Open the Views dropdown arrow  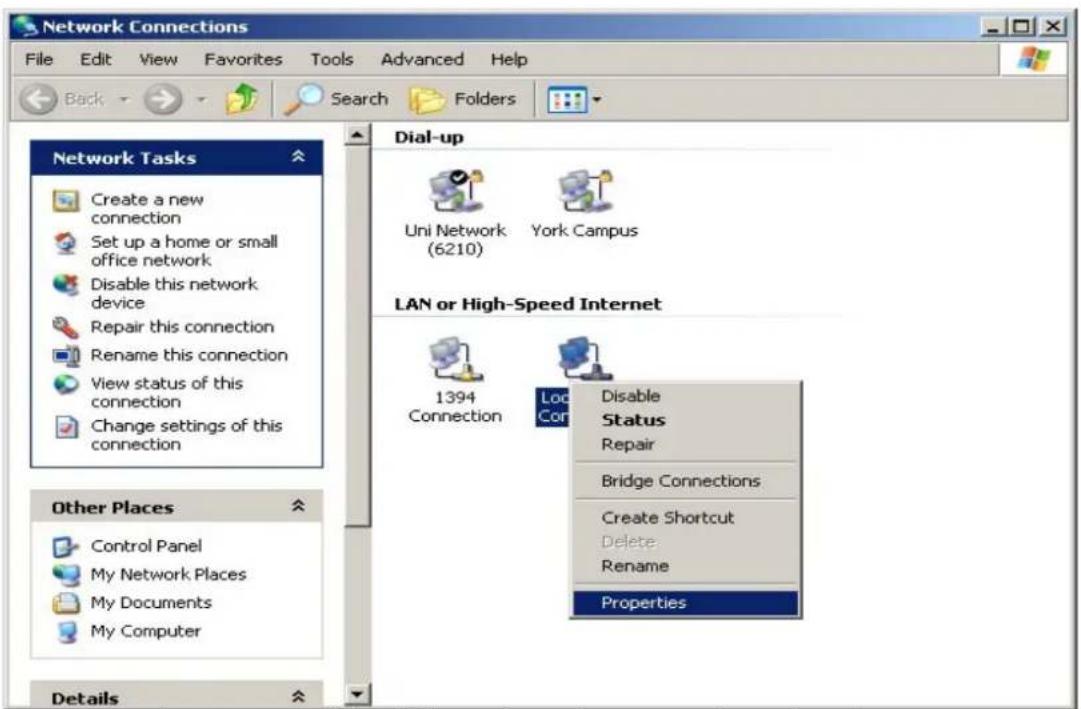point(597,100)
